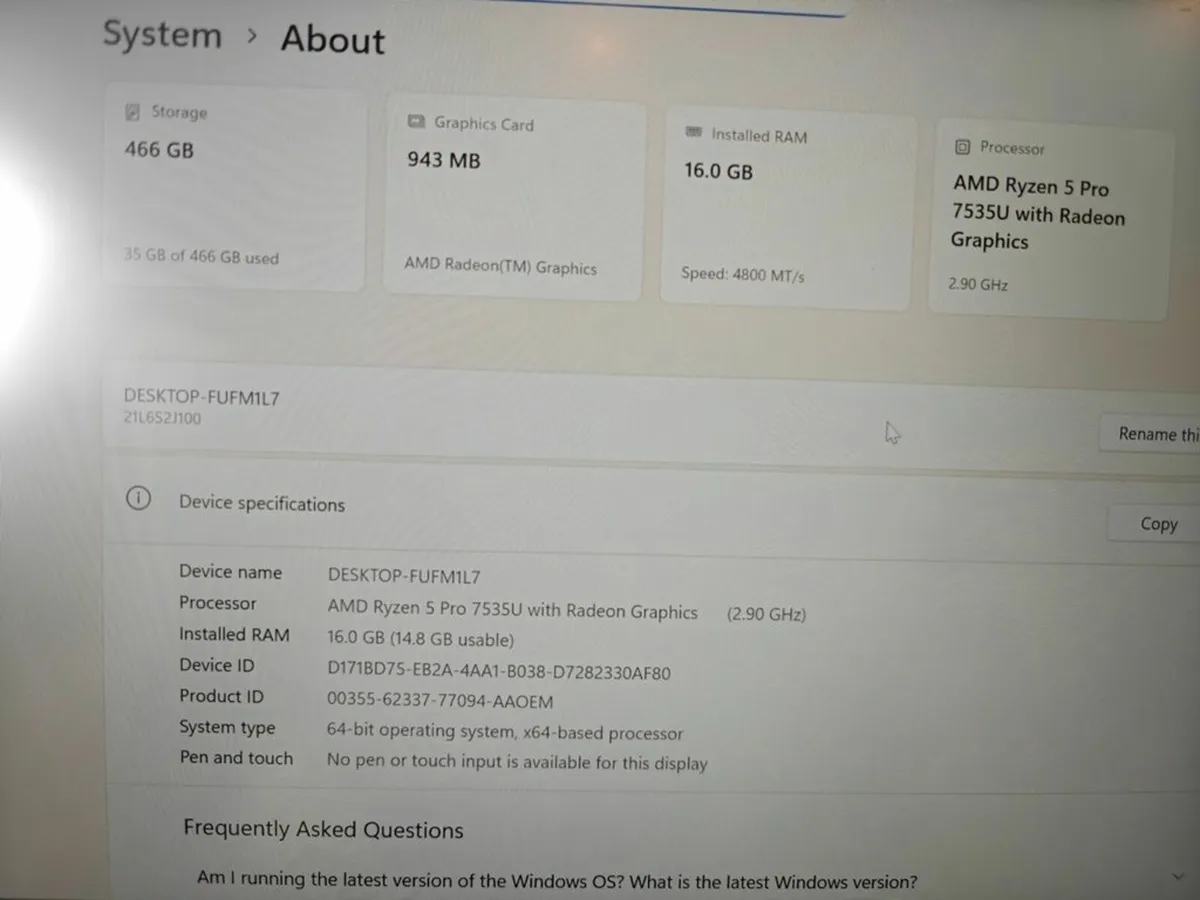The width and height of the screenshot is (1200, 900).
Task: Click the chevron beside the Windows FAQ
Action: pos(1176,876)
